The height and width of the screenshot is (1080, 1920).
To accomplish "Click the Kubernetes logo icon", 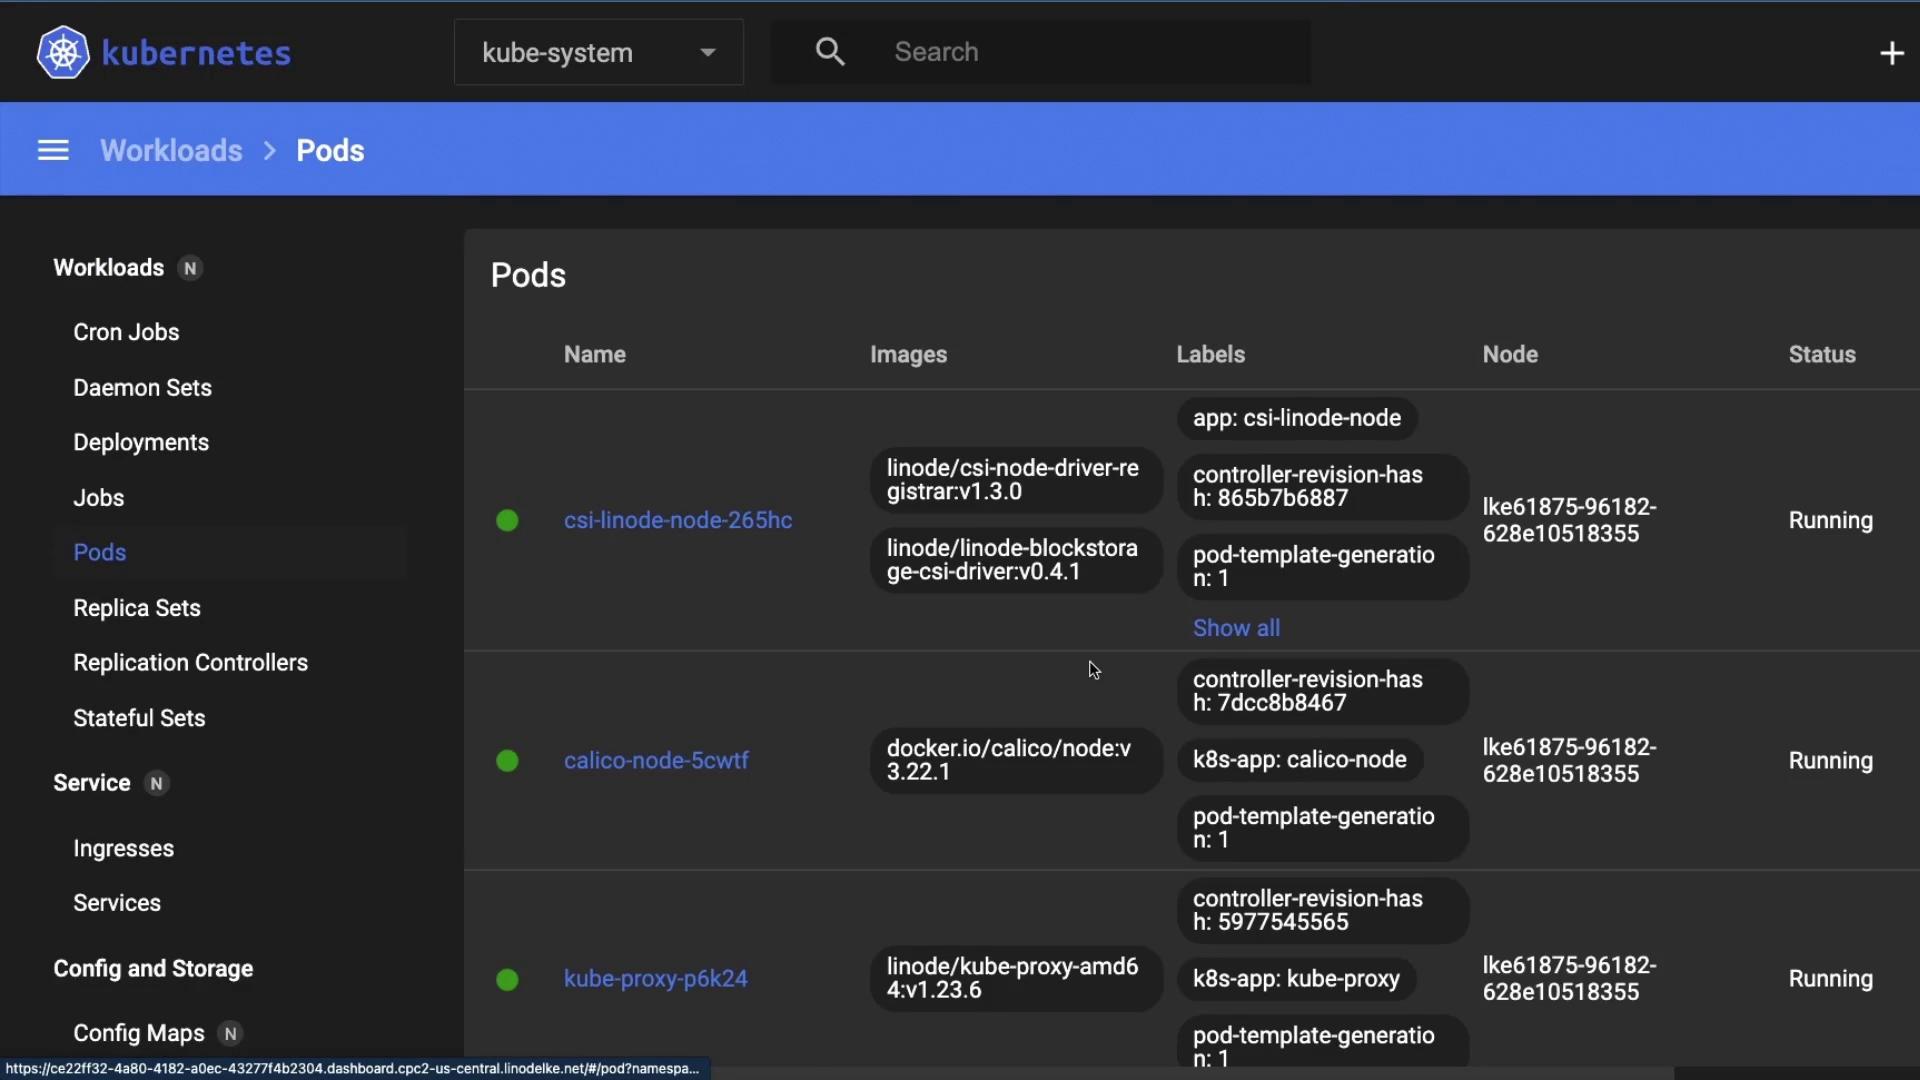I will click(63, 52).
